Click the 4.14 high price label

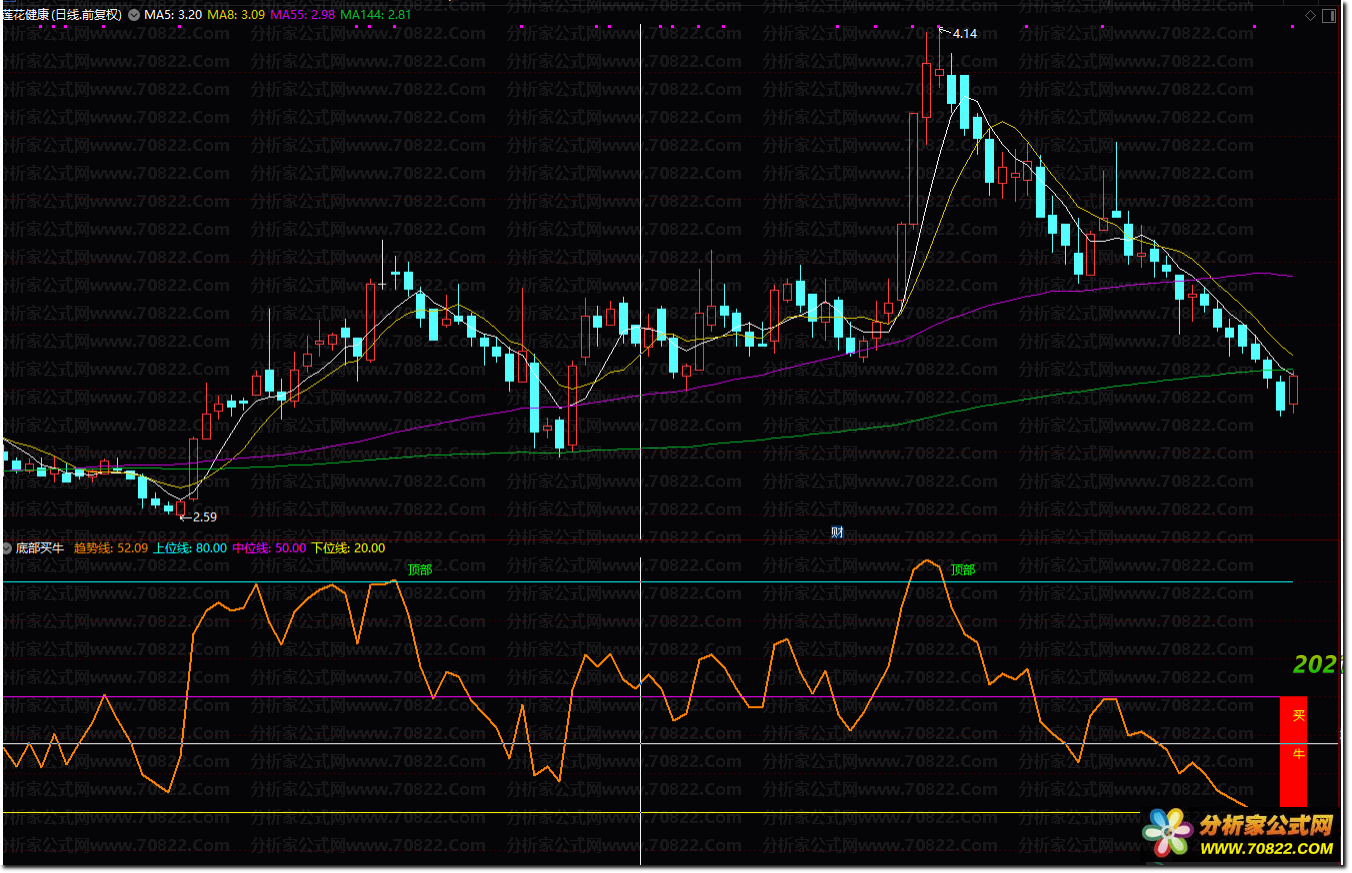click(965, 34)
